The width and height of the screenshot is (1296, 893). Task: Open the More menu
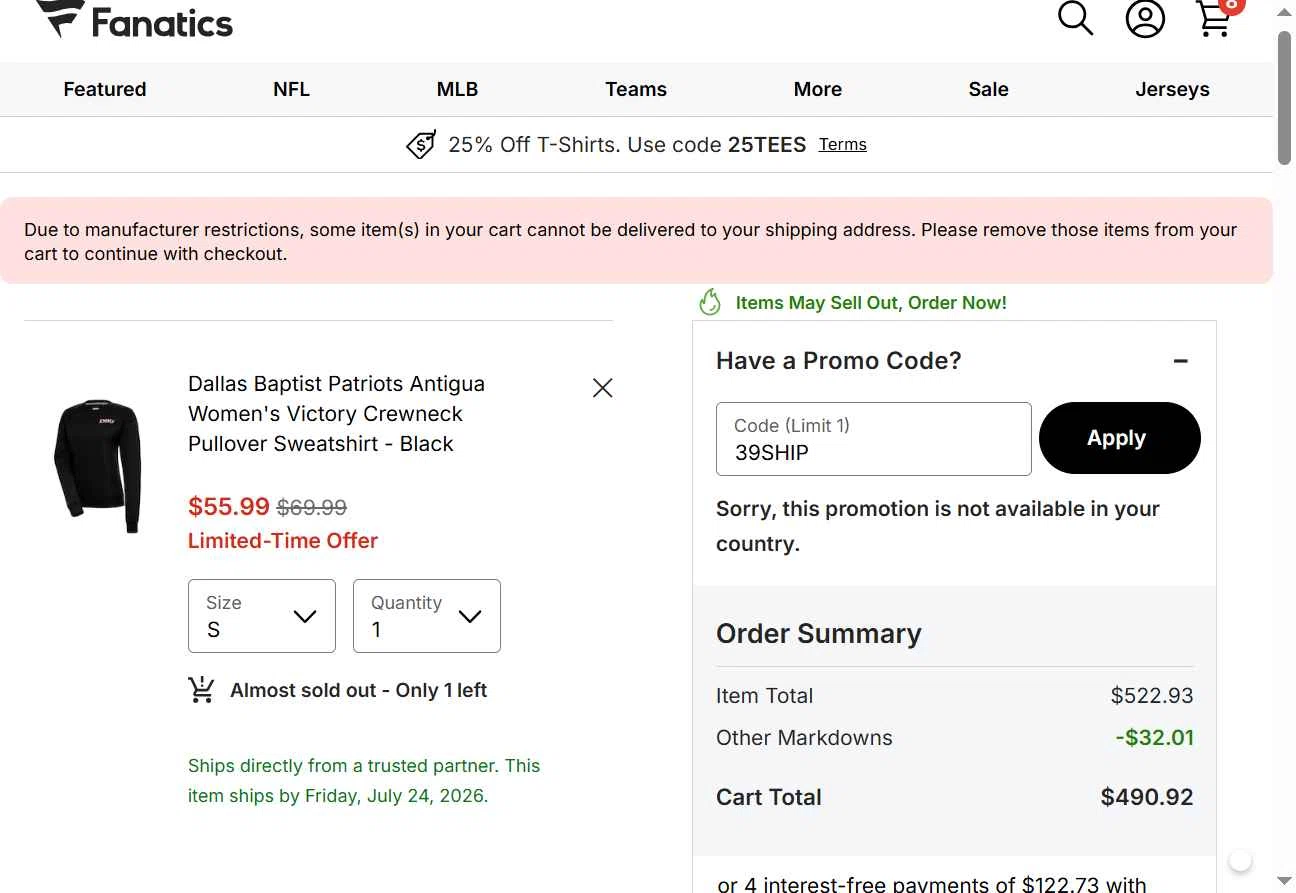tap(818, 89)
